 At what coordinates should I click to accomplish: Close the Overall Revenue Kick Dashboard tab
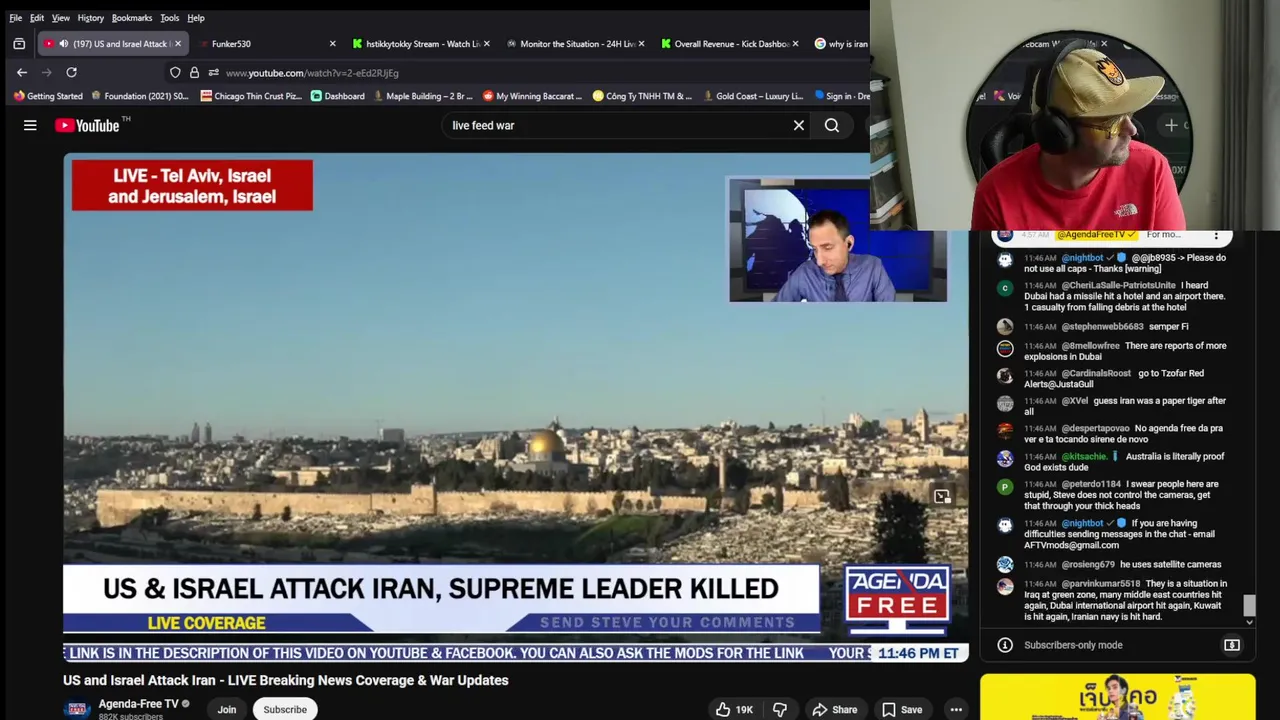point(795,44)
